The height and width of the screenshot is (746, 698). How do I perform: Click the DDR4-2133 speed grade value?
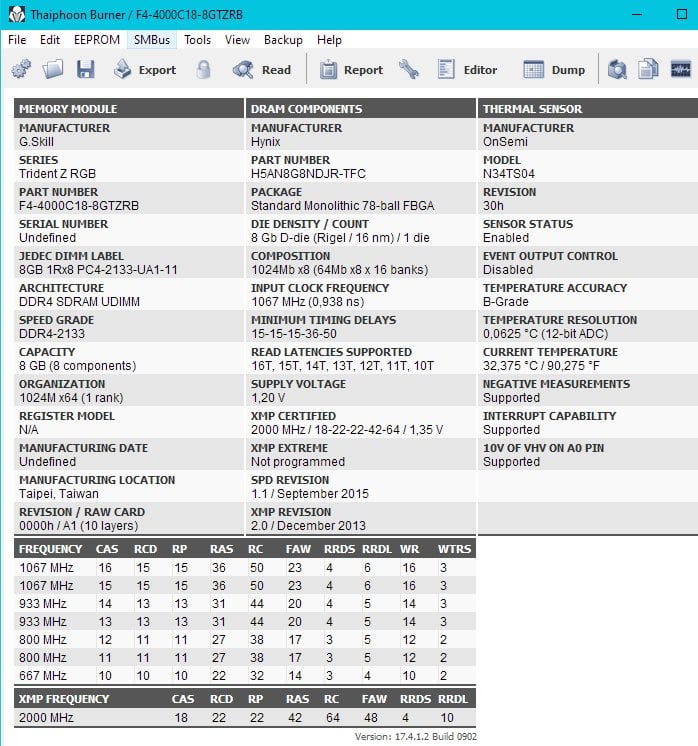(x=52, y=334)
